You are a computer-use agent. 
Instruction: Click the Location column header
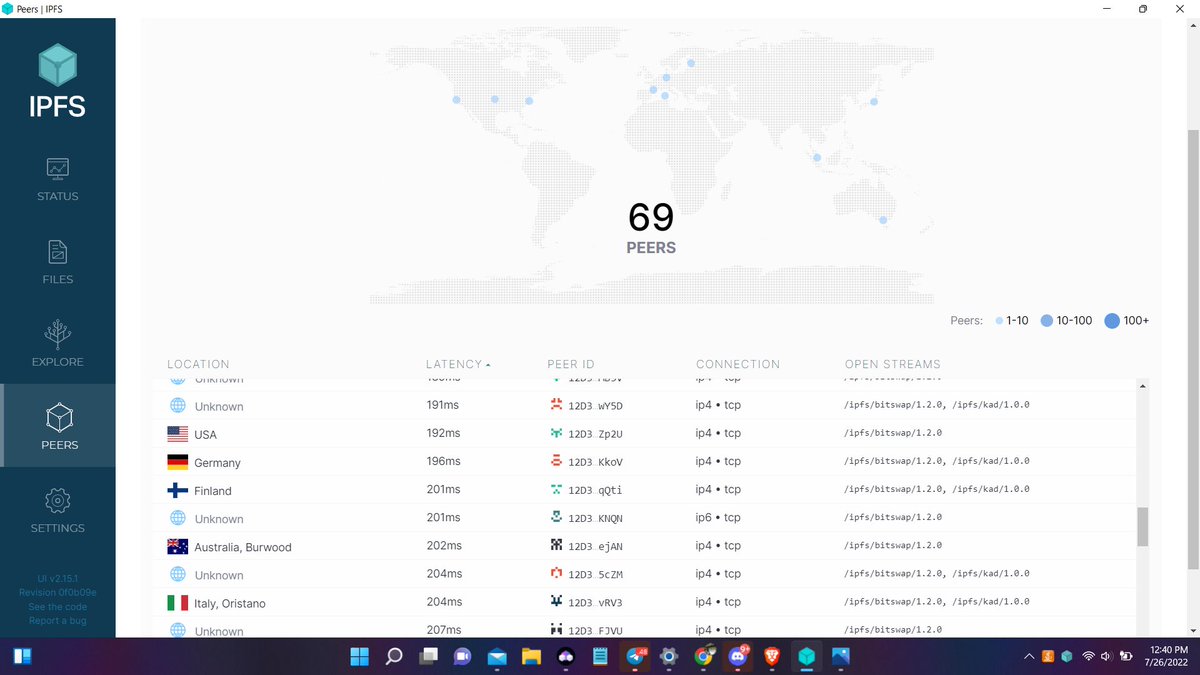(x=198, y=364)
